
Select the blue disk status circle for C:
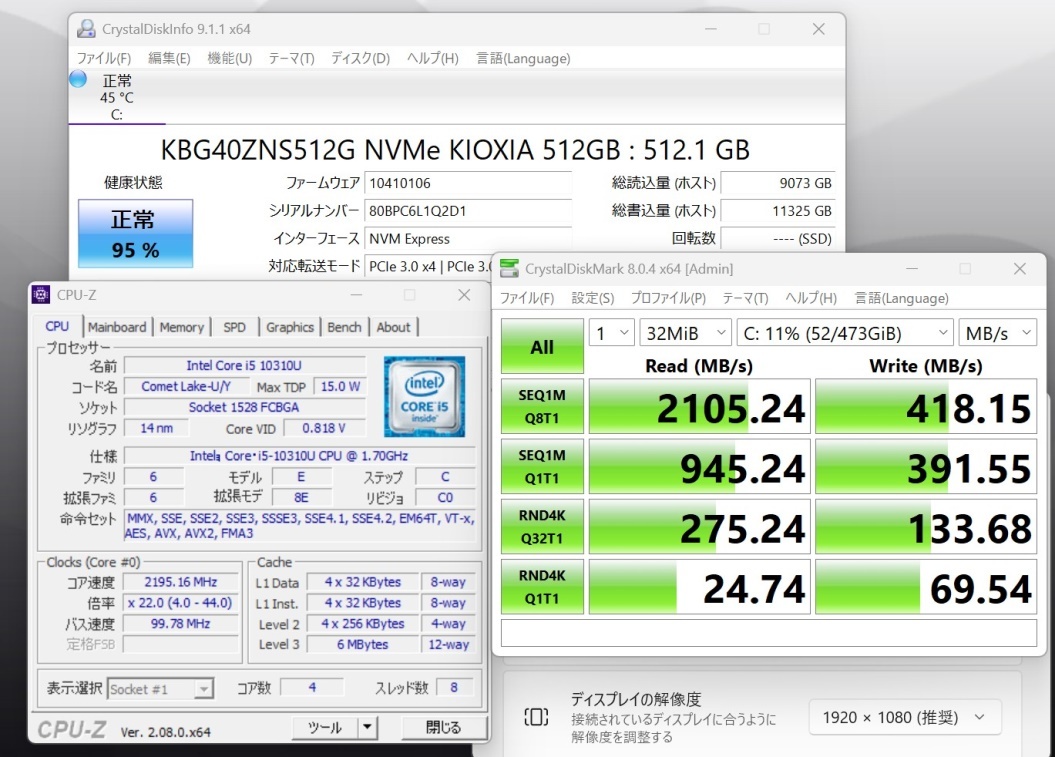tap(78, 79)
